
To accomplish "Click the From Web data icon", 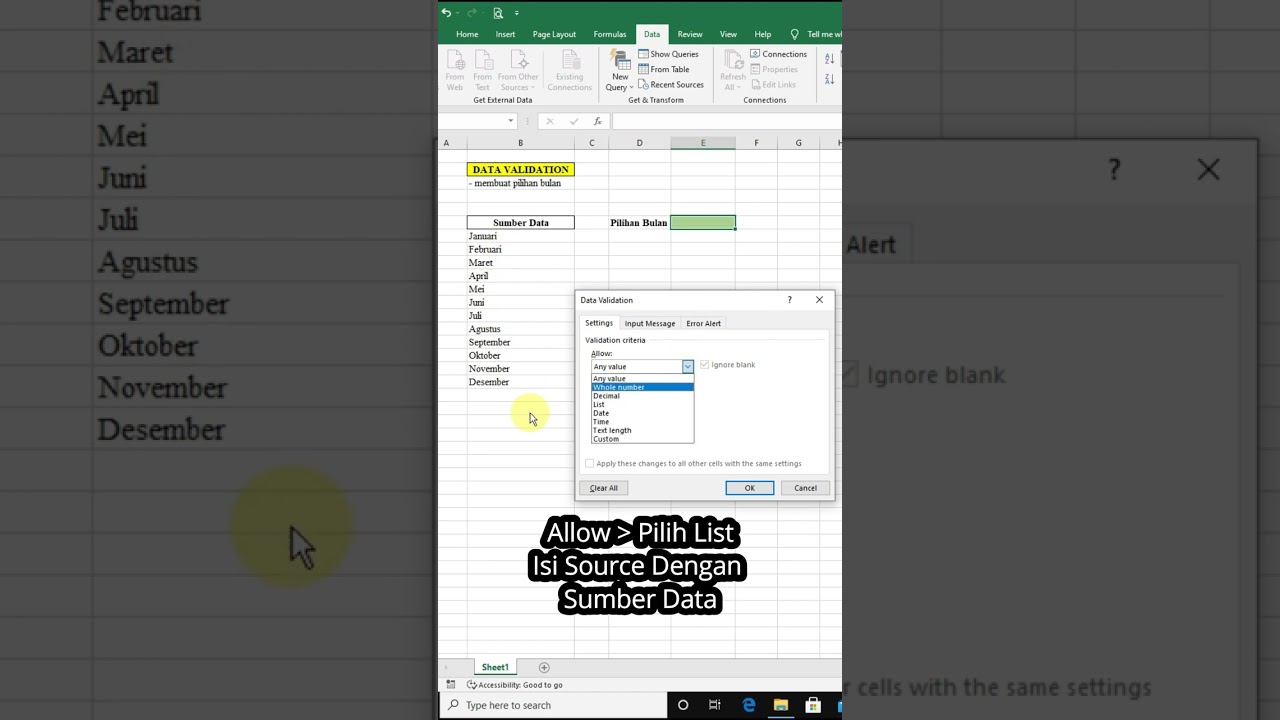I will (455, 70).
